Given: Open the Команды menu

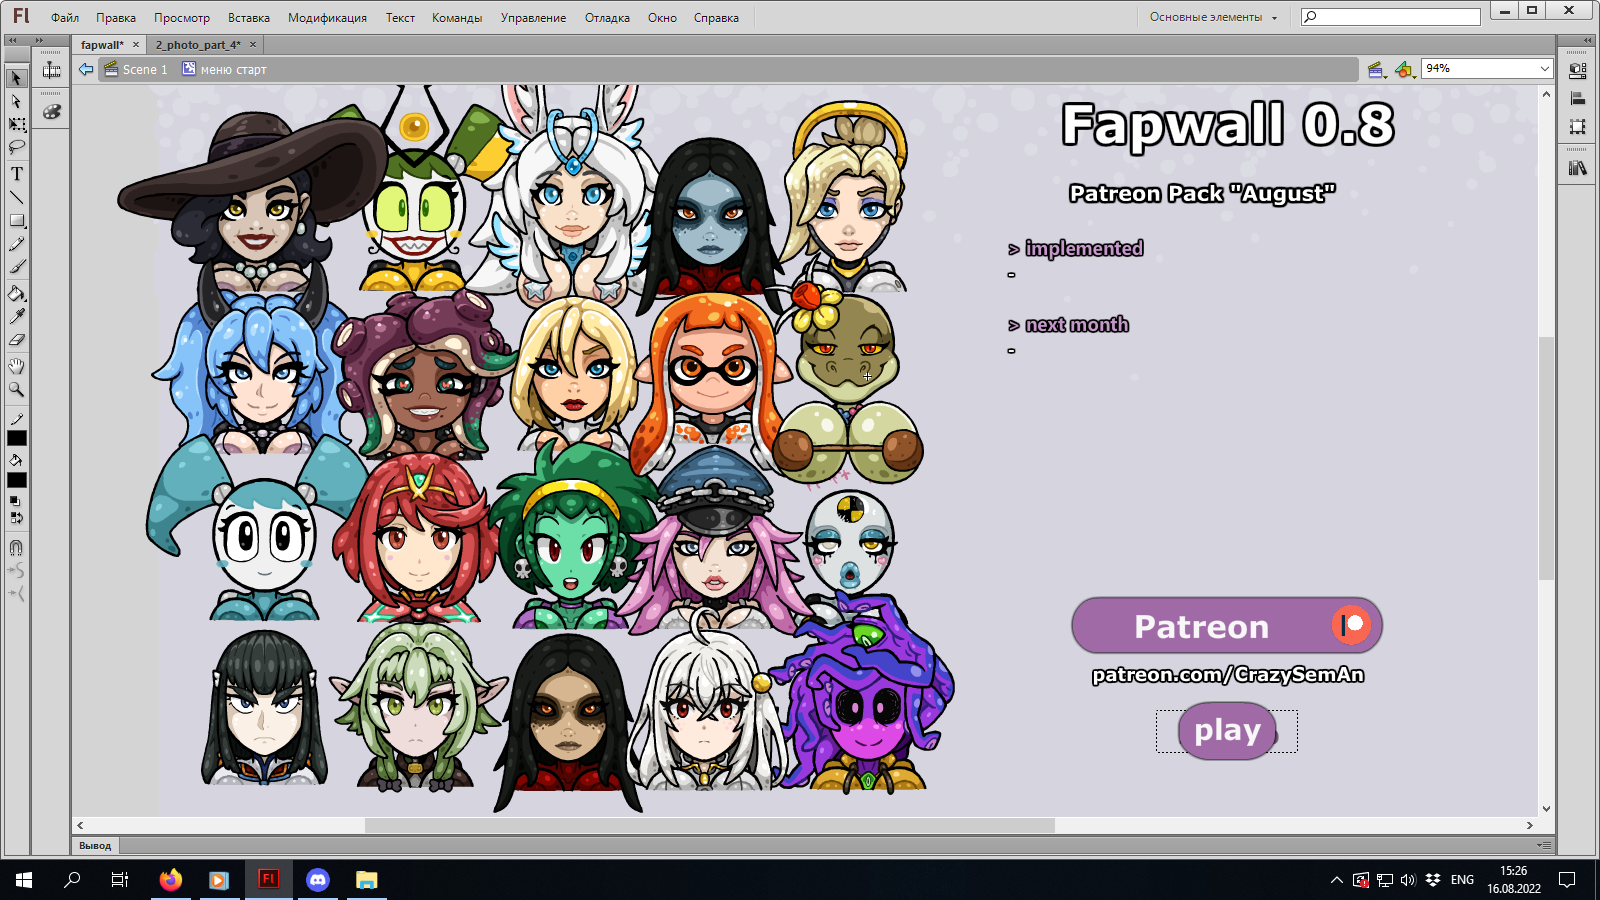Looking at the screenshot, I should (457, 18).
